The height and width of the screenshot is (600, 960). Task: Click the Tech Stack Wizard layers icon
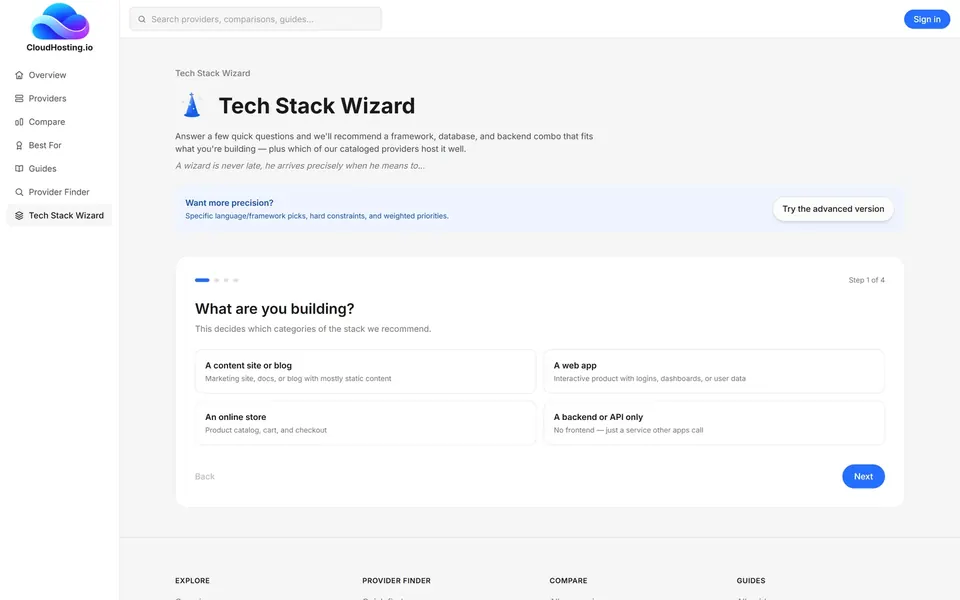tap(19, 216)
